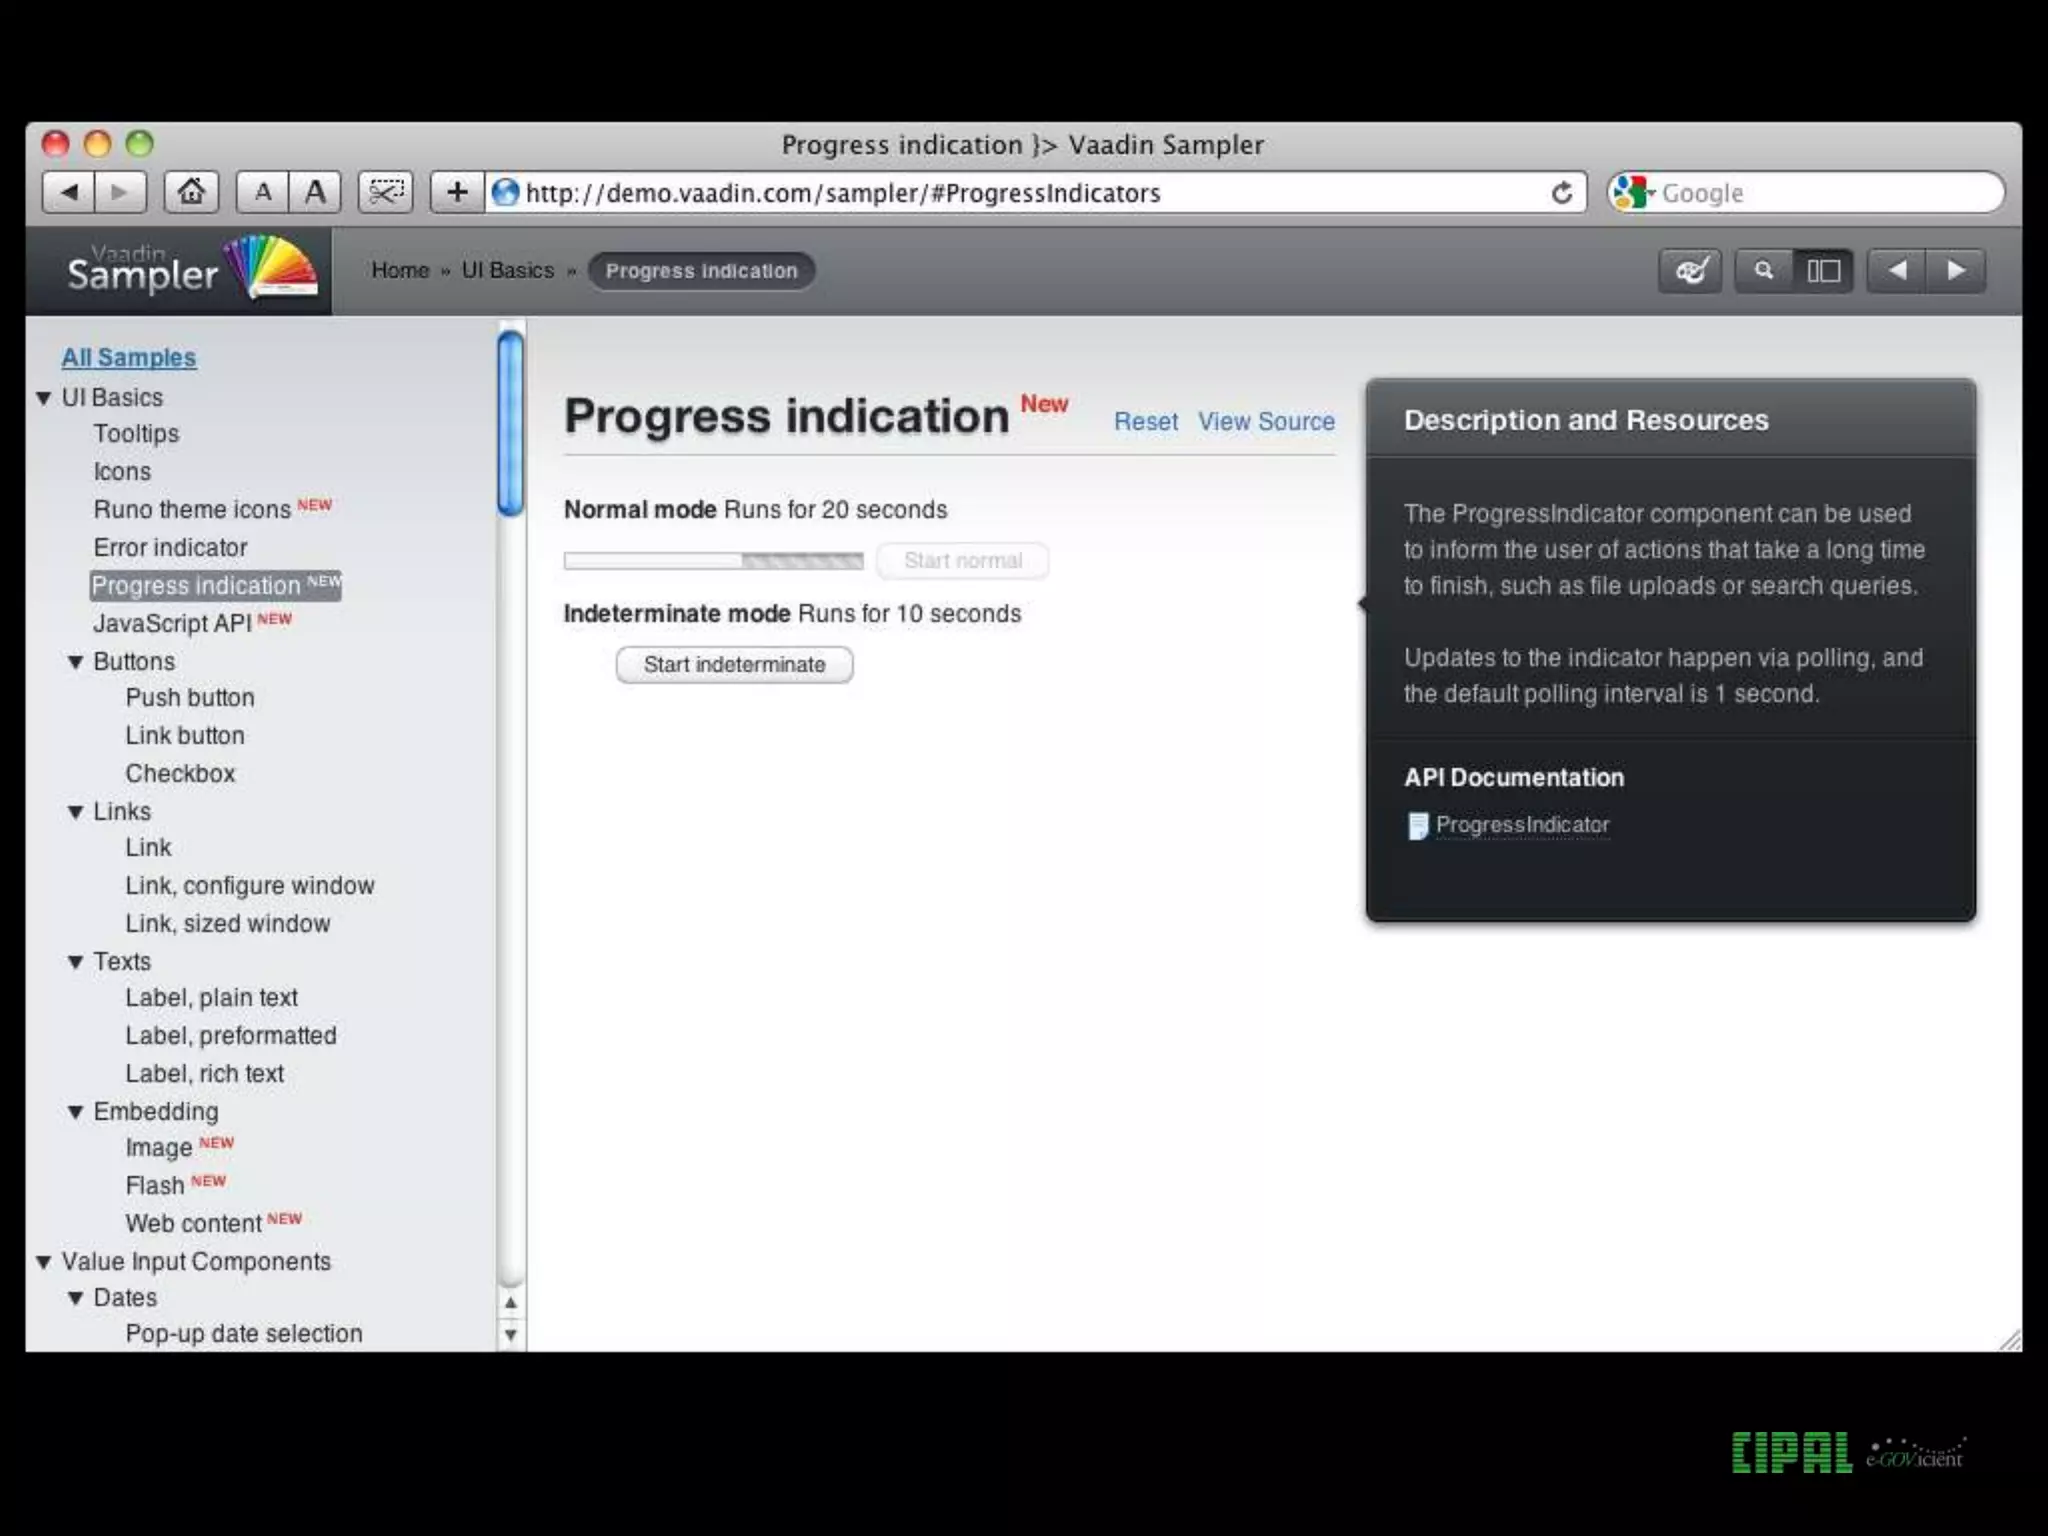
Task: Collapse the Buttons tree group
Action: pyautogui.click(x=76, y=662)
